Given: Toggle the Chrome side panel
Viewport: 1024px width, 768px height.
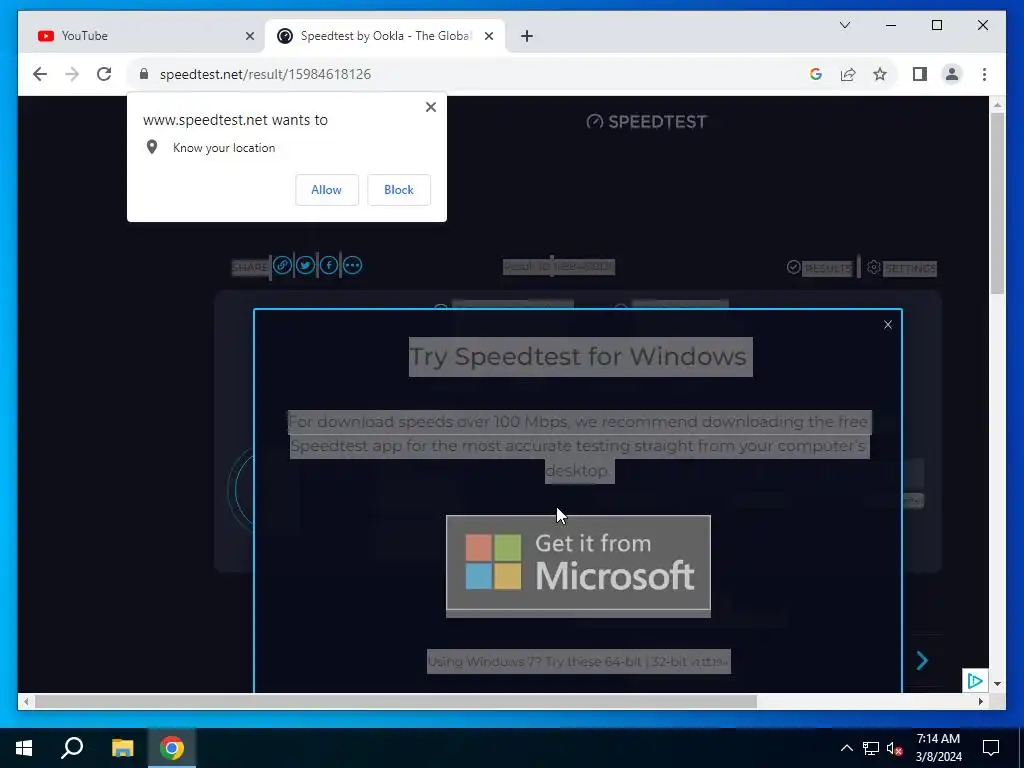Looking at the screenshot, I should coord(920,74).
